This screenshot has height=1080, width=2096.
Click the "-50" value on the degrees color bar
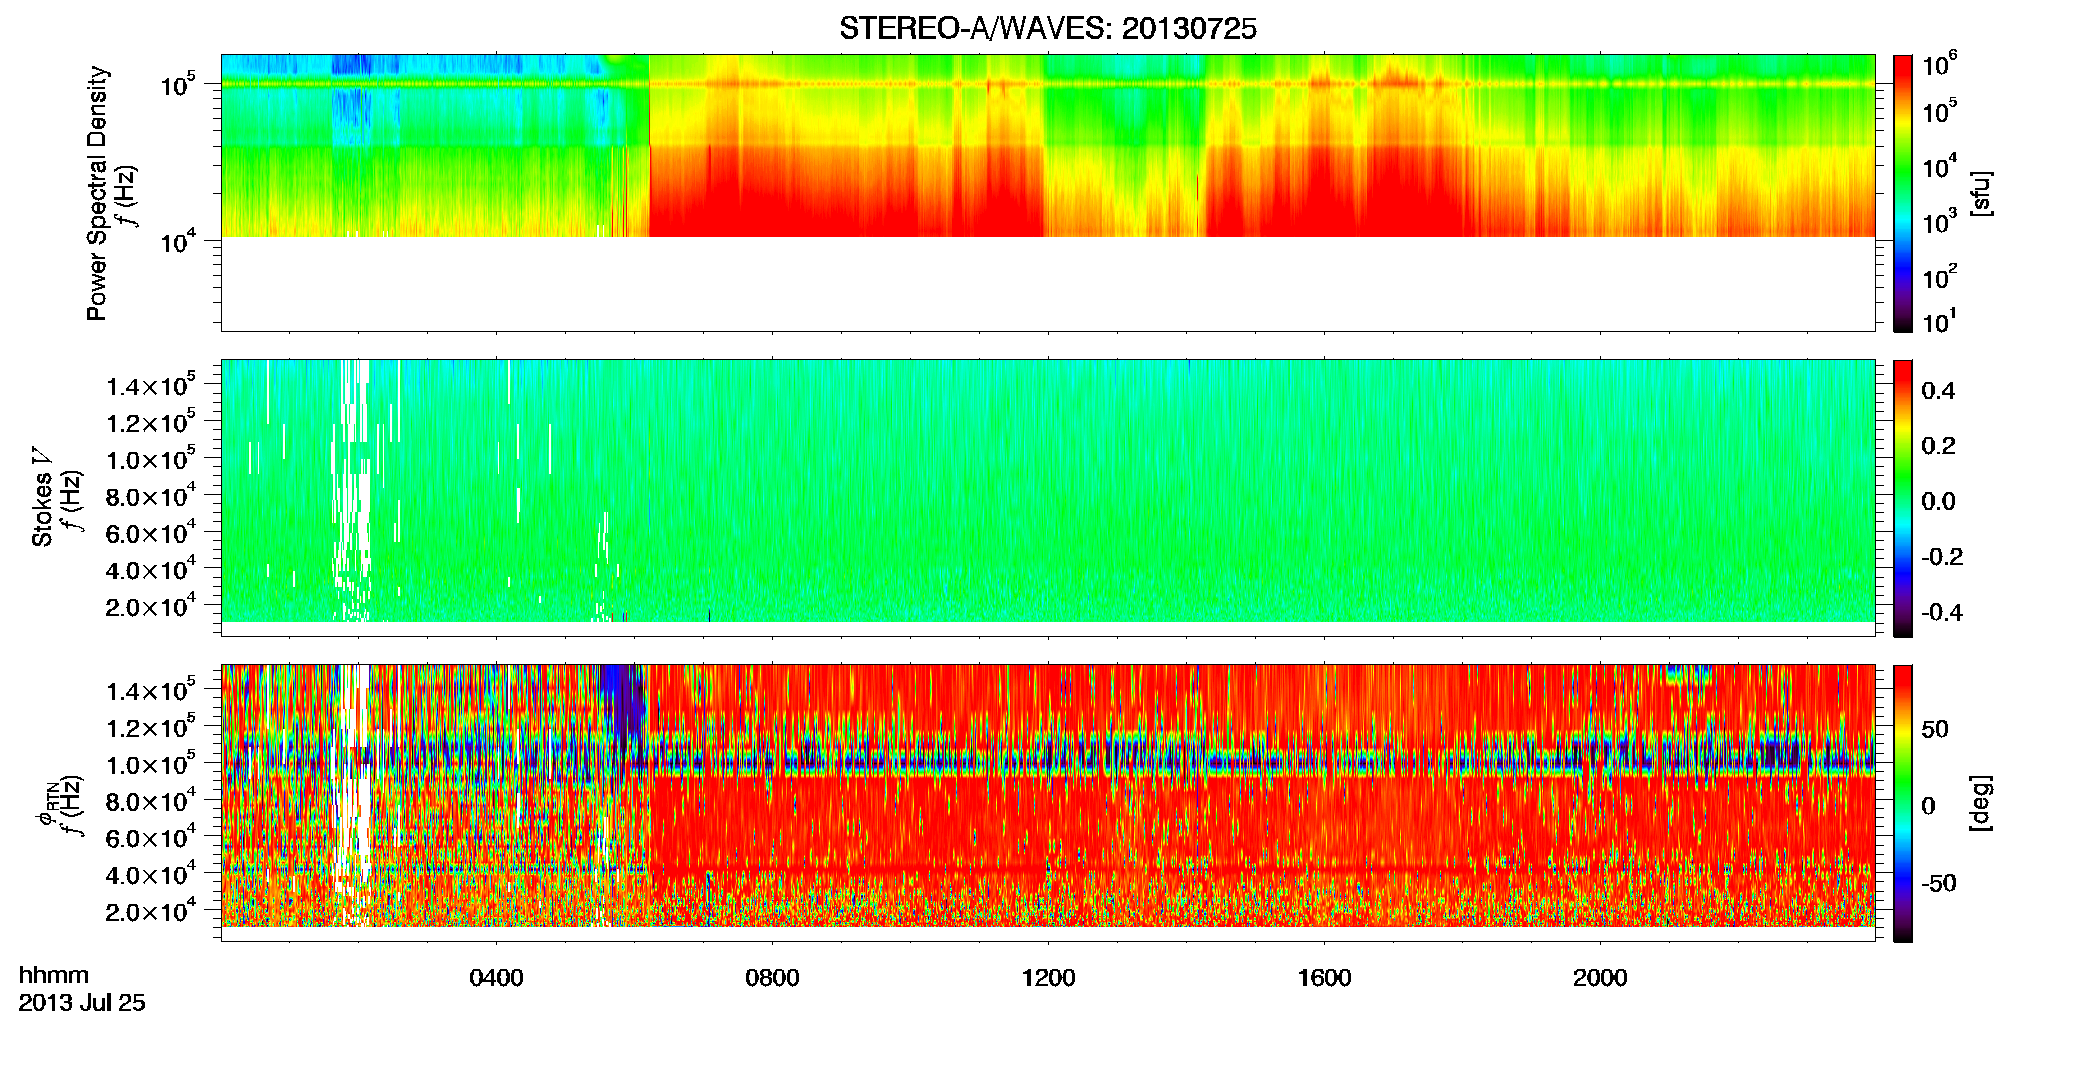pyautogui.click(x=1939, y=883)
